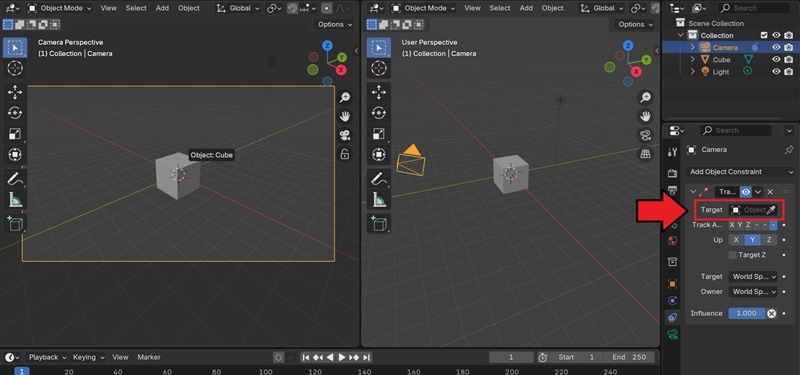Open the Output properties tab
800x375 pixels.
click(x=672, y=190)
